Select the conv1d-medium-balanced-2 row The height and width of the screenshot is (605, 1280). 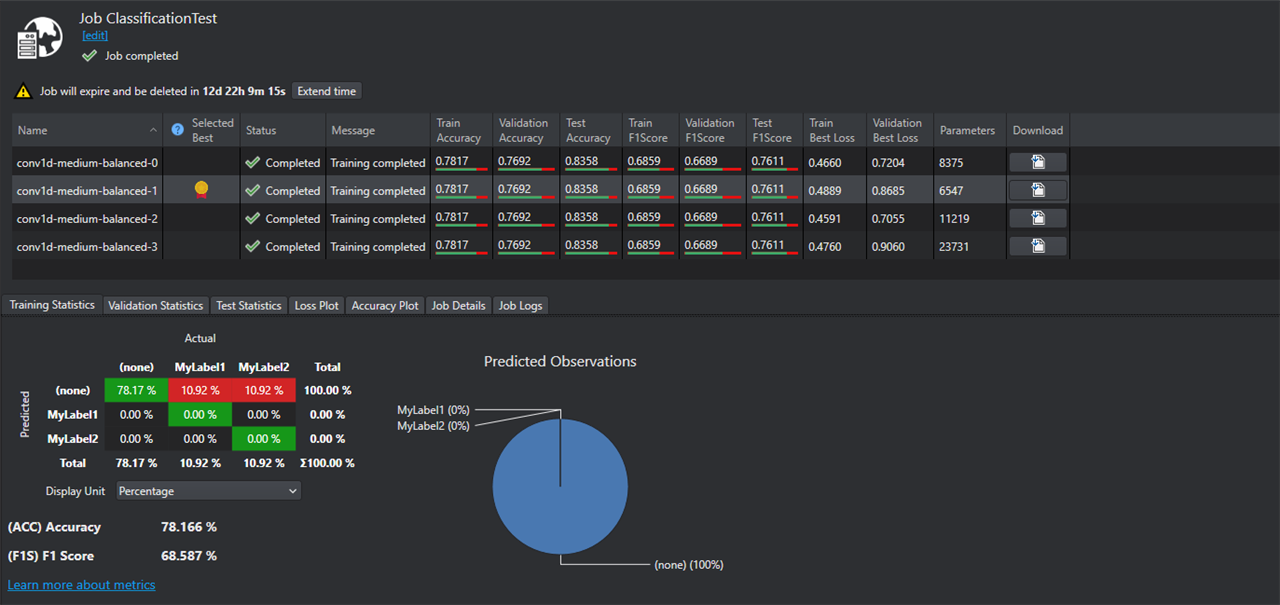(87, 218)
